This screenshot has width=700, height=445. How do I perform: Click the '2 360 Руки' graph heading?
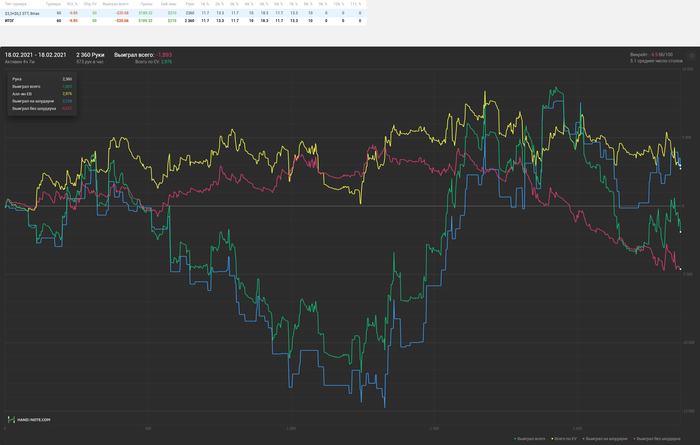point(90,55)
